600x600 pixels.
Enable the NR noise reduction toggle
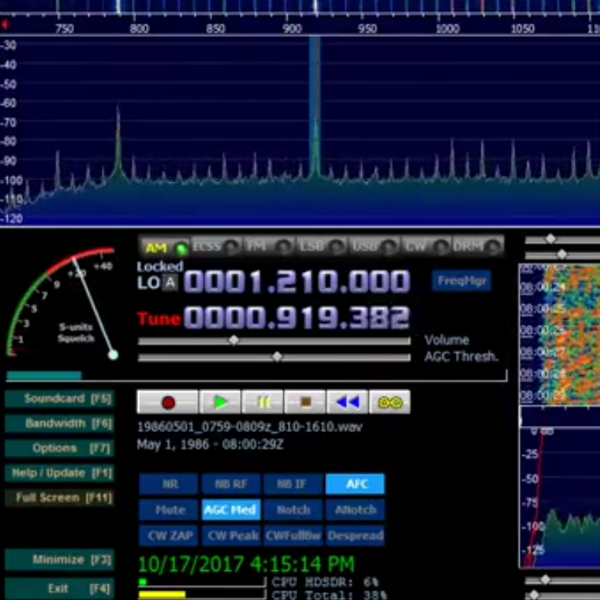pos(169,484)
